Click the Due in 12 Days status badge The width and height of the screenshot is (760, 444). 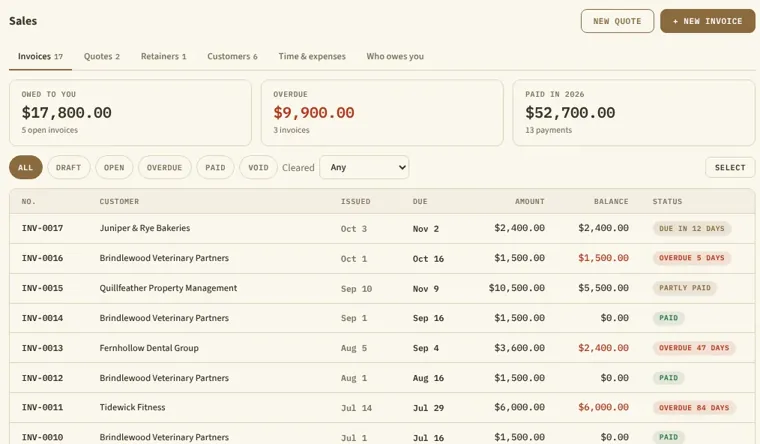coord(692,228)
